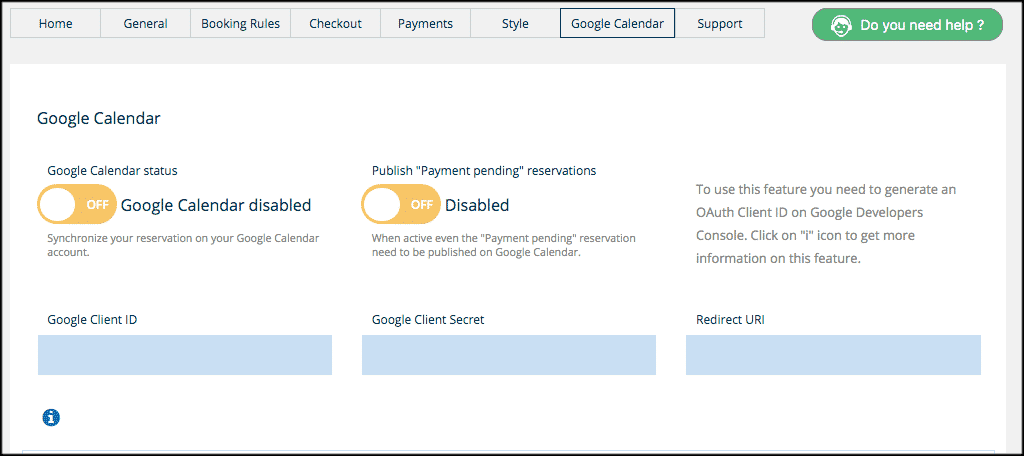
Task: Switch to the General tab
Action: pyautogui.click(x=146, y=24)
